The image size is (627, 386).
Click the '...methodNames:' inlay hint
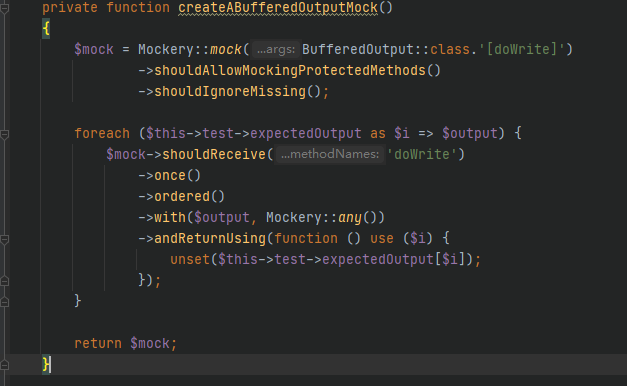[x=330, y=154]
